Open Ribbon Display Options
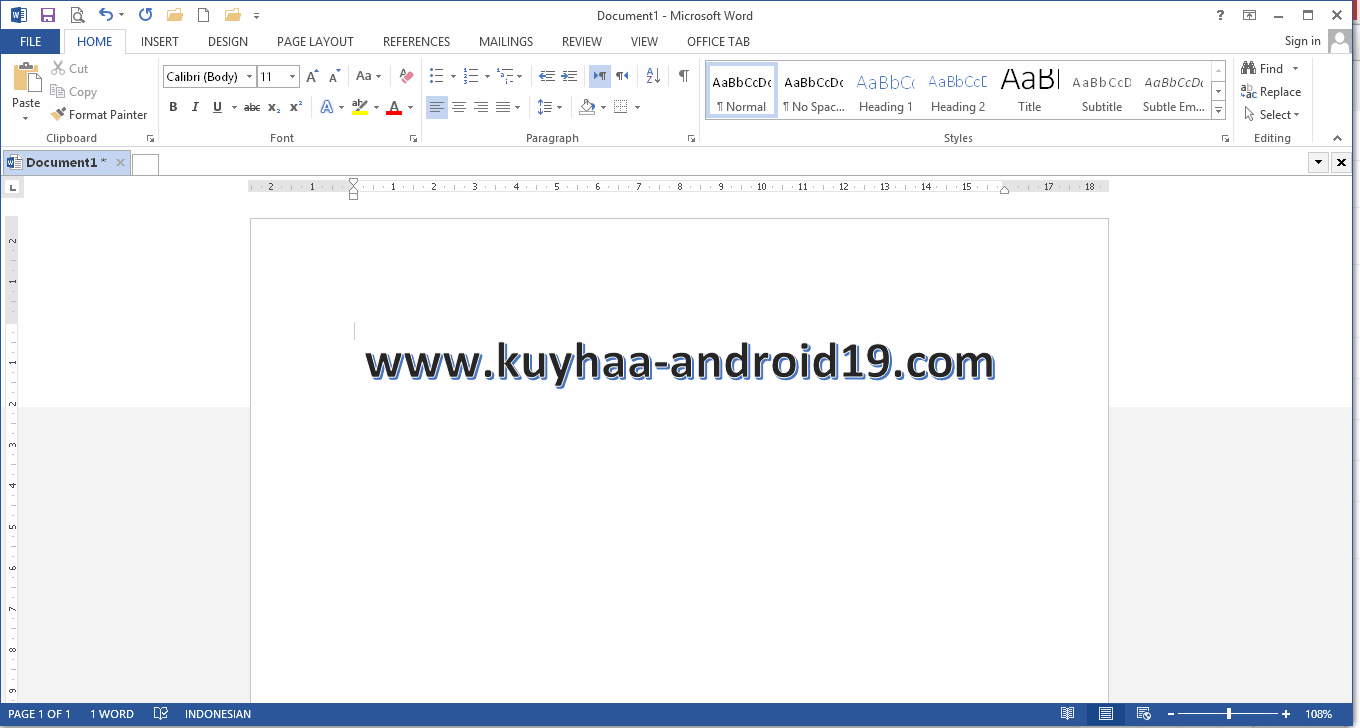The width and height of the screenshot is (1360, 728). [1250, 15]
